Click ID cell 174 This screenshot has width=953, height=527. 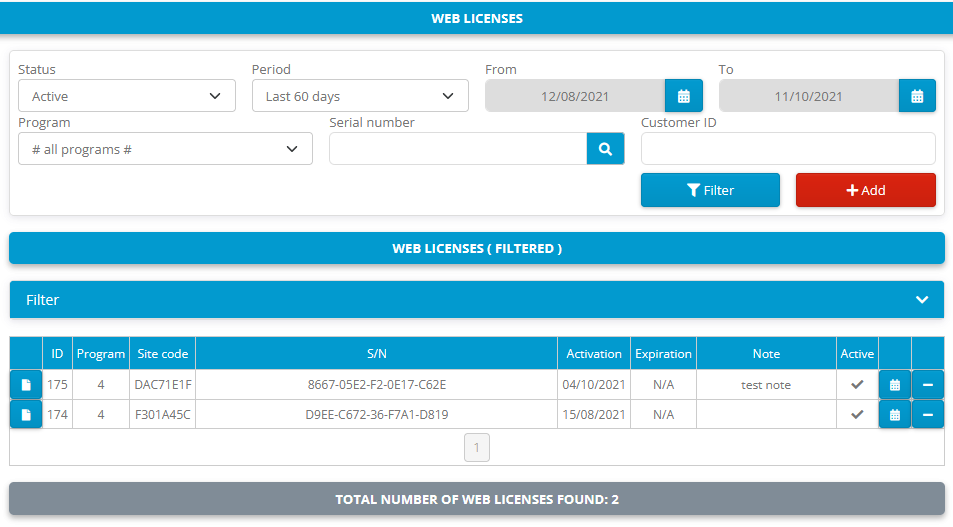pyautogui.click(x=57, y=415)
